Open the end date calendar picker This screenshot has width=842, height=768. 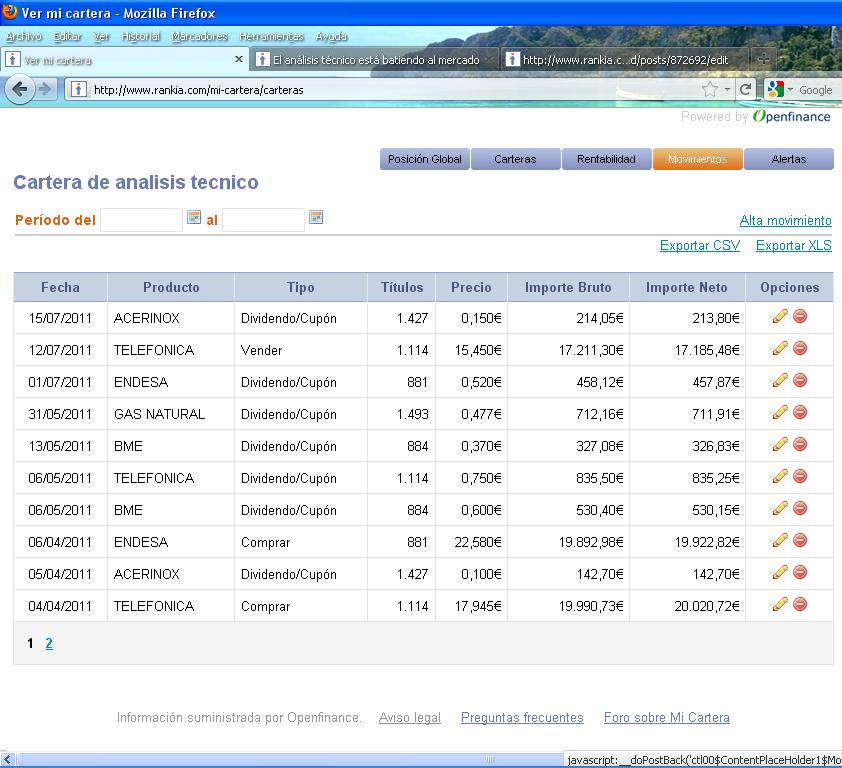(316, 217)
